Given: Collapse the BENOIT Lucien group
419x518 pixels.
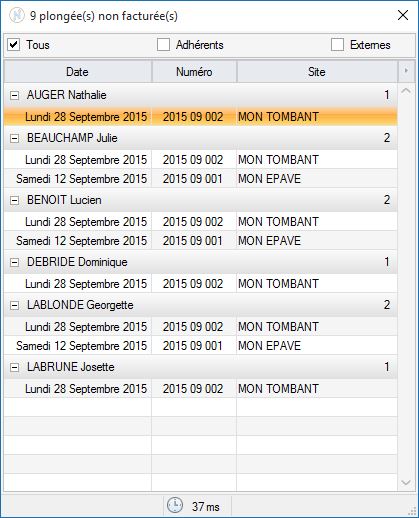Looking at the screenshot, I should [14, 200].
